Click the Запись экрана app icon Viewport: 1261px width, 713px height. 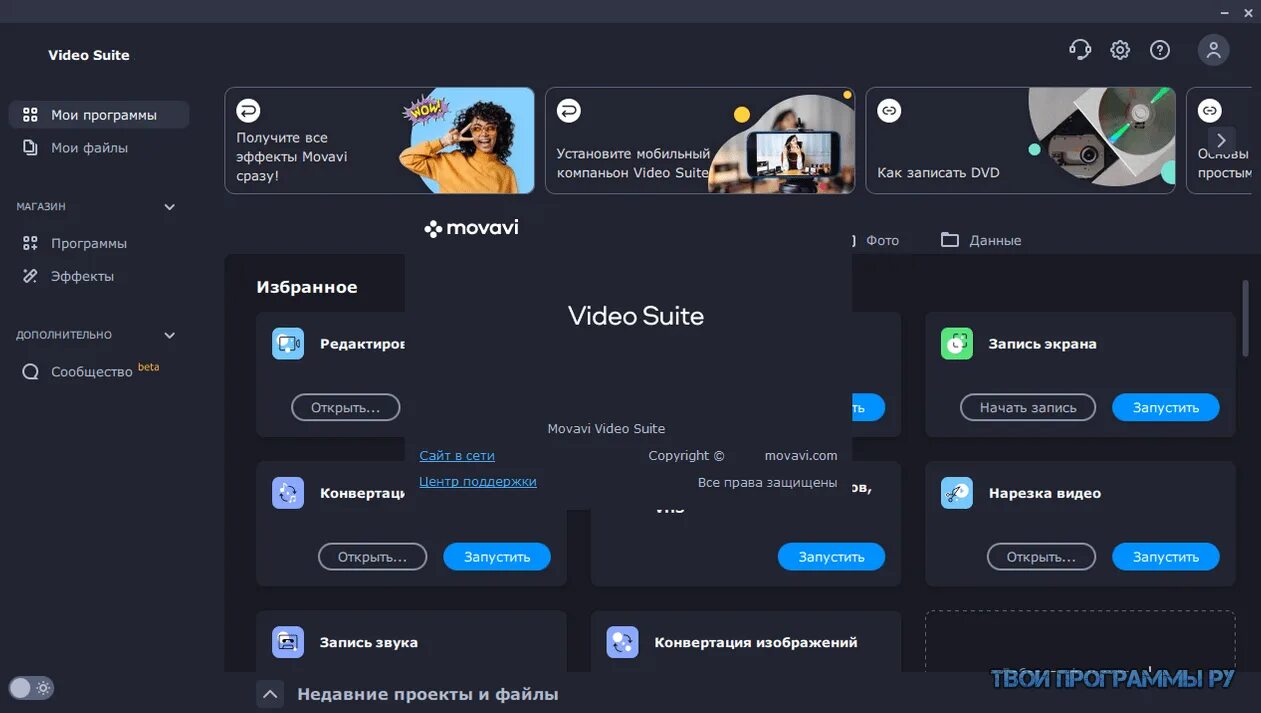(957, 344)
